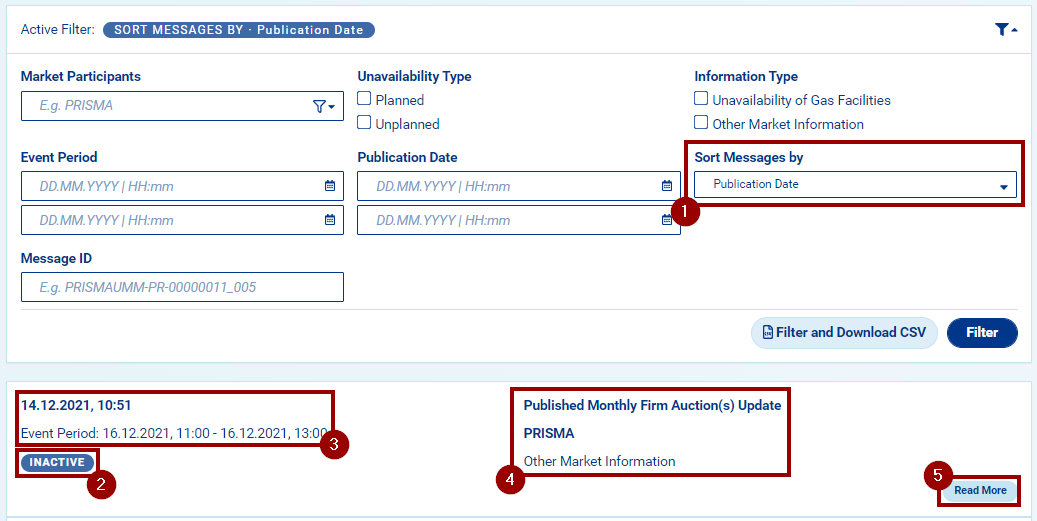Click the filter funnel icon at top right
The image size is (1037, 521).
(1005, 30)
